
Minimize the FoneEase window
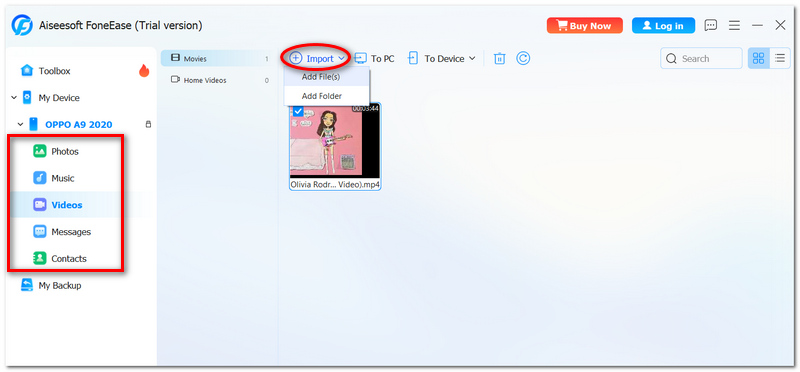point(758,25)
